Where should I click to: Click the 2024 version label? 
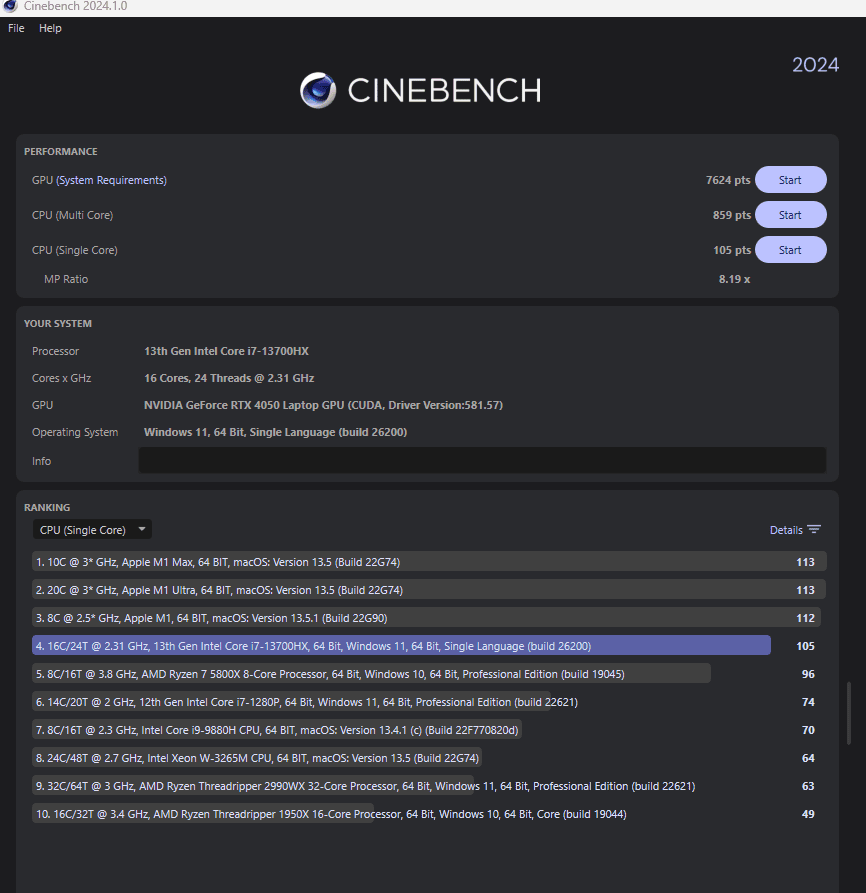click(x=815, y=64)
